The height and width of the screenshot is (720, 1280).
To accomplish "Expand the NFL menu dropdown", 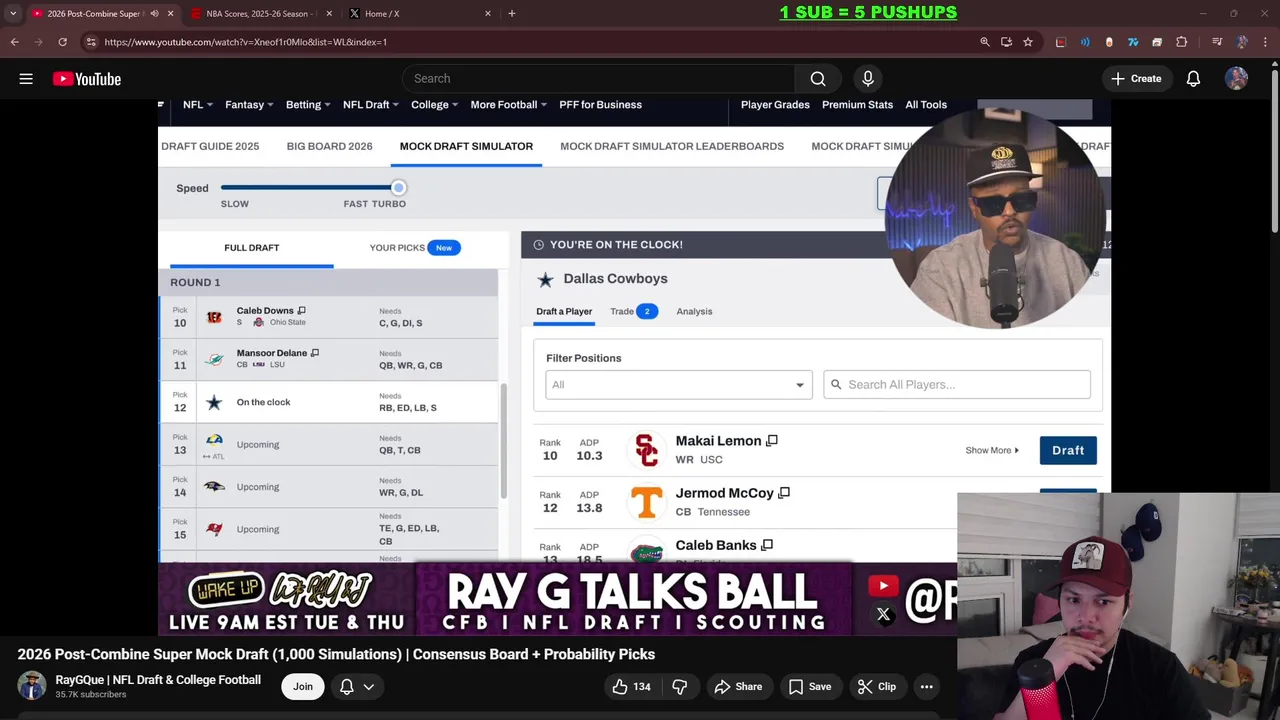I will 198,105.
